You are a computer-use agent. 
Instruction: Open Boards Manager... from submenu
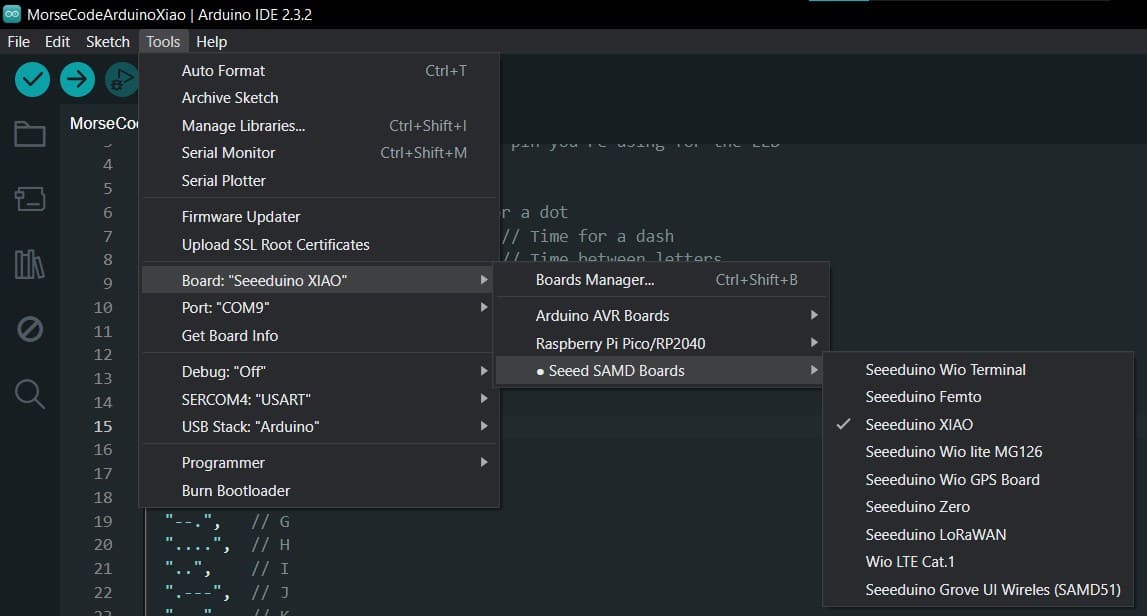click(663, 279)
